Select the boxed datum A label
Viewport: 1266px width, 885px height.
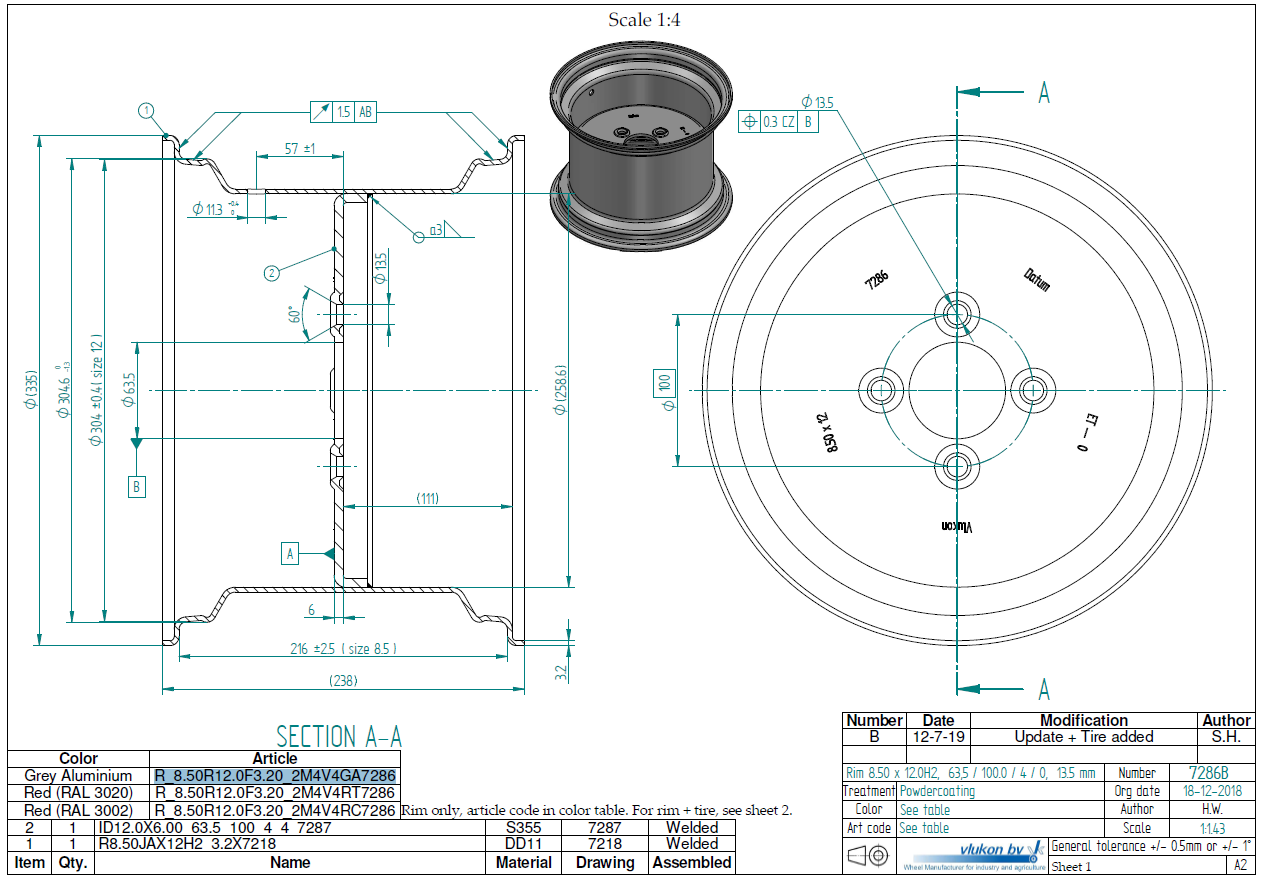pyautogui.click(x=291, y=552)
